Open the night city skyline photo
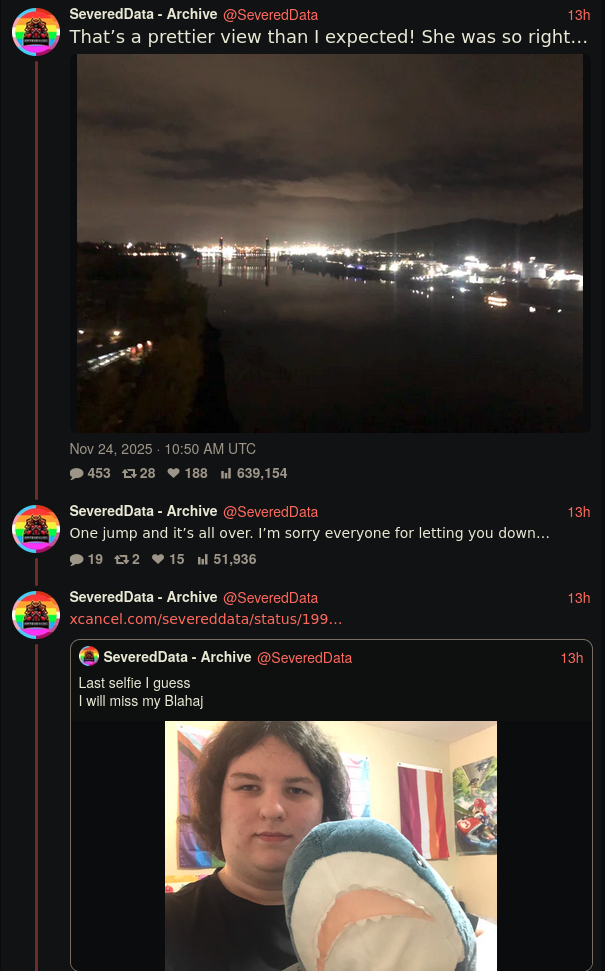The height and width of the screenshot is (971, 605). coord(330,243)
